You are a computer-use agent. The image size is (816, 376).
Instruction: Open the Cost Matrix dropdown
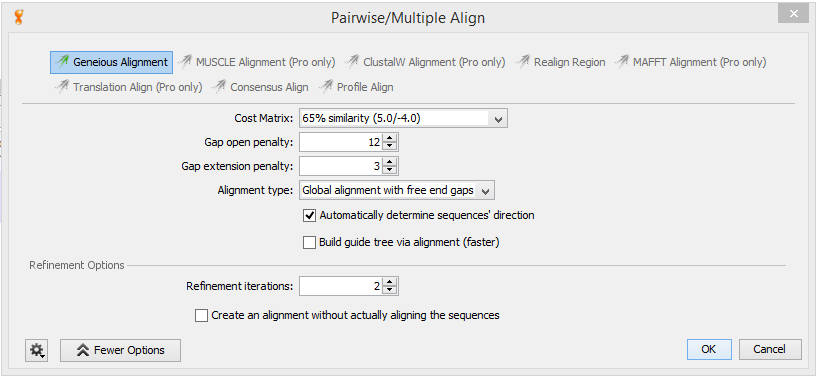(403, 119)
